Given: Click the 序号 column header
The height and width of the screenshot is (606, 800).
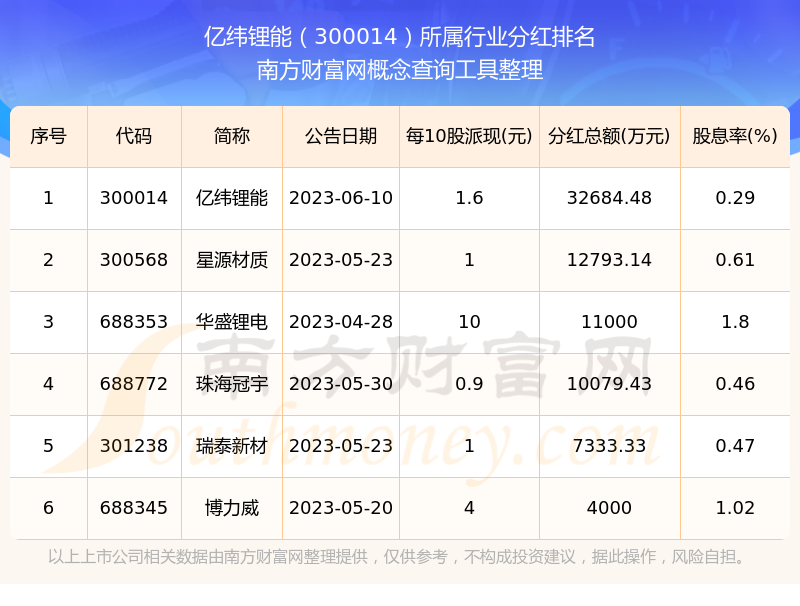Looking at the screenshot, I should (48, 136).
